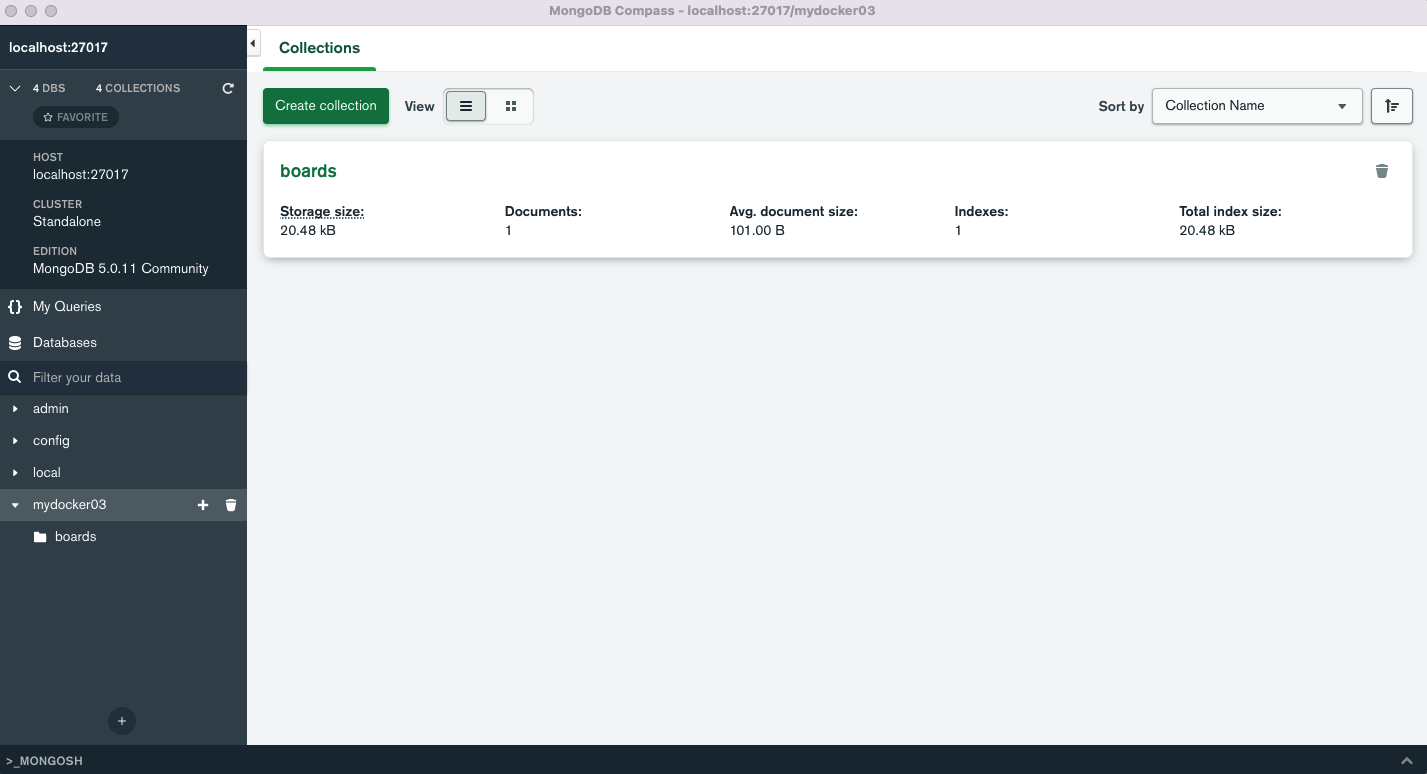Select the mydocker03 database name
This screenshot has height=774, width=1427.
pos(69,505)
